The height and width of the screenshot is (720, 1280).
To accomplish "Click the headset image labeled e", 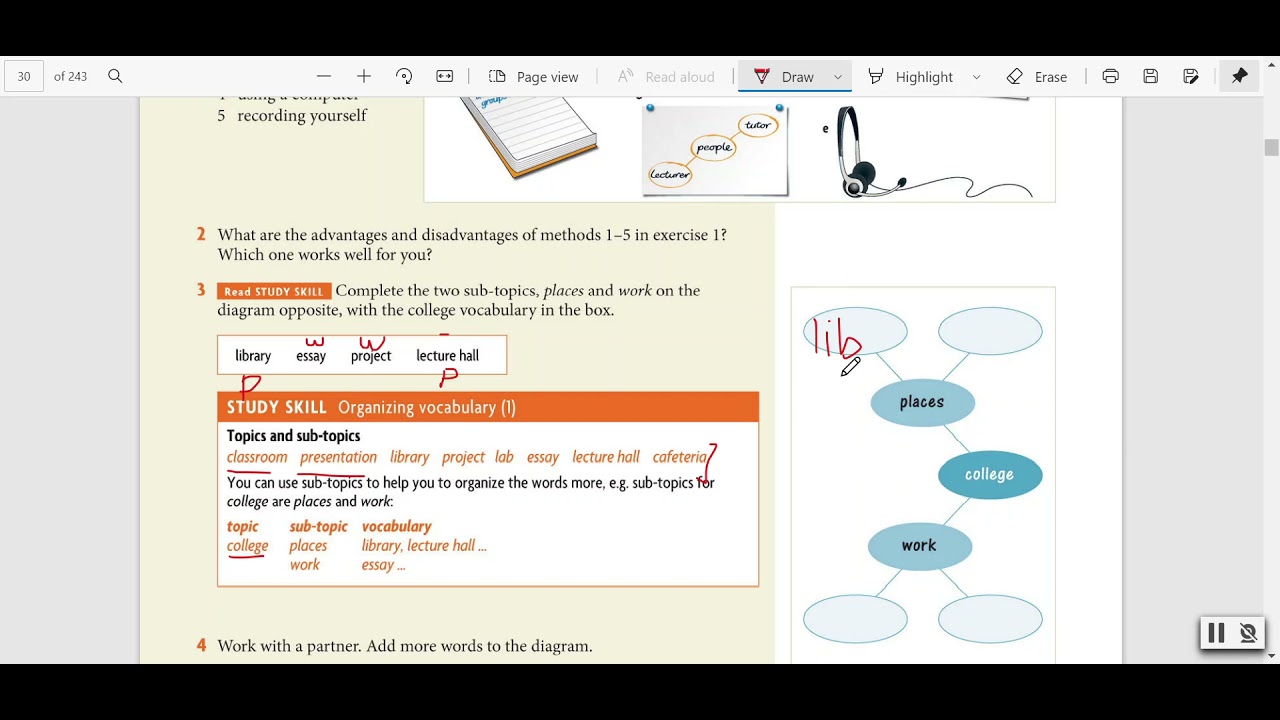I will coord(933,152).
